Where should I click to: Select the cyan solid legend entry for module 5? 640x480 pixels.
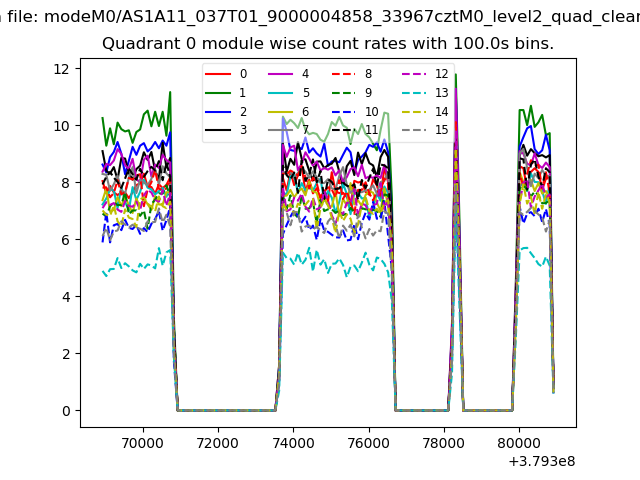coord(282,93)
